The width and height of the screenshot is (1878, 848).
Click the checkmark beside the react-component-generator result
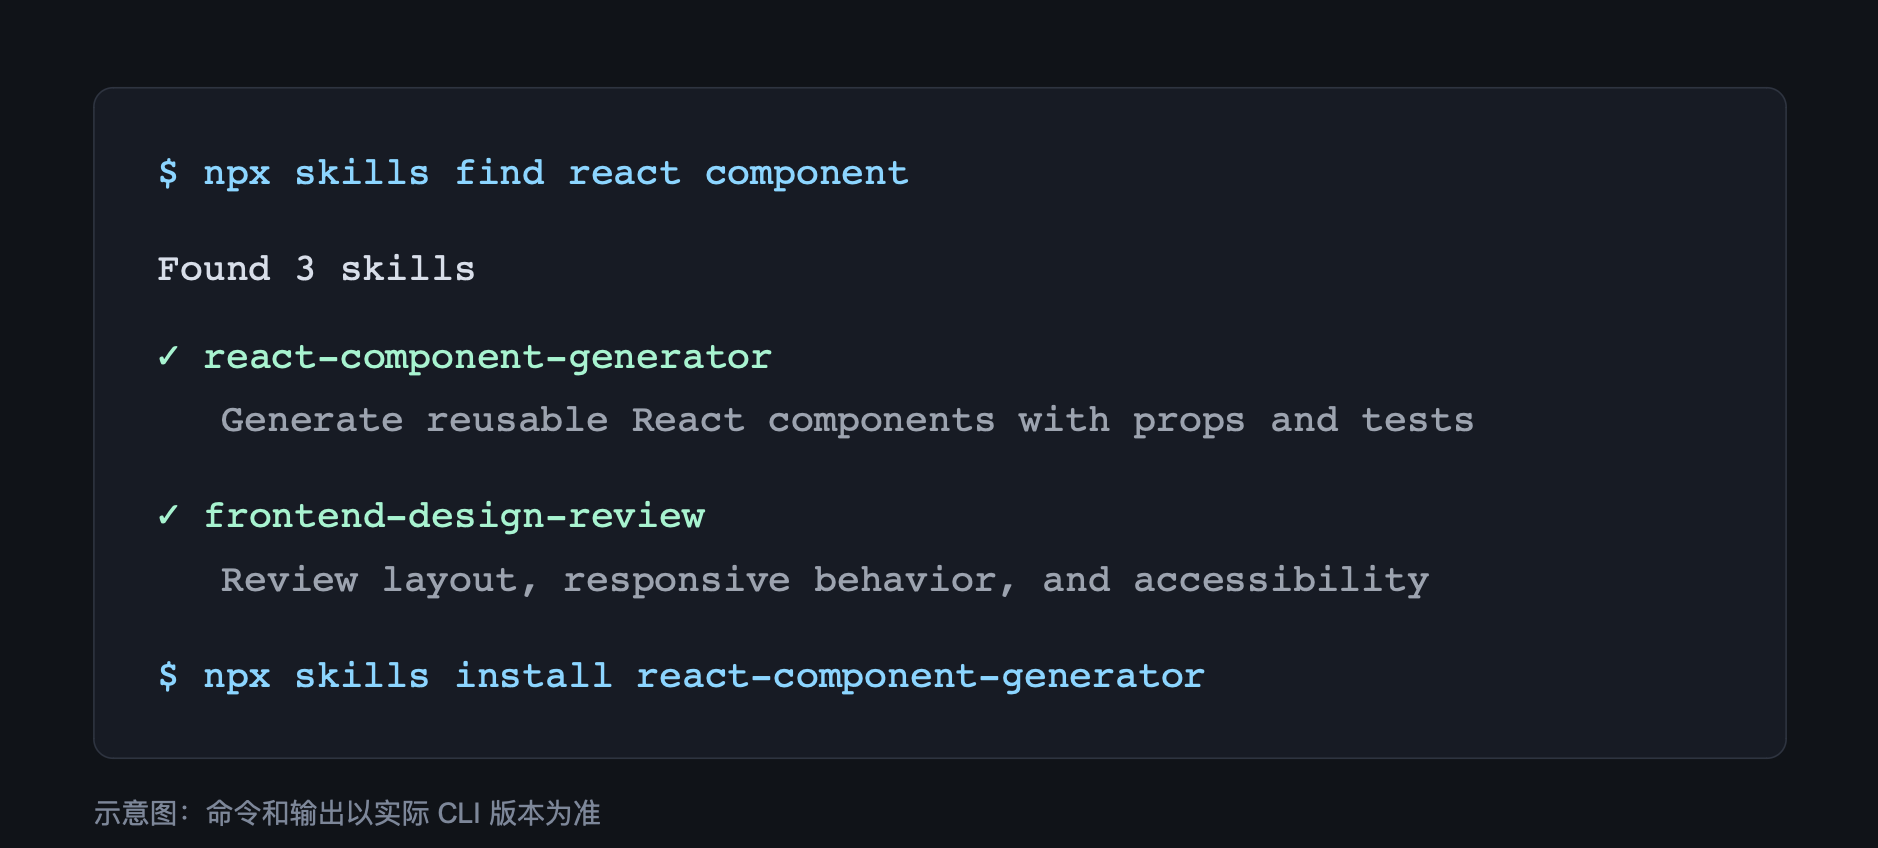click(168, 356)
